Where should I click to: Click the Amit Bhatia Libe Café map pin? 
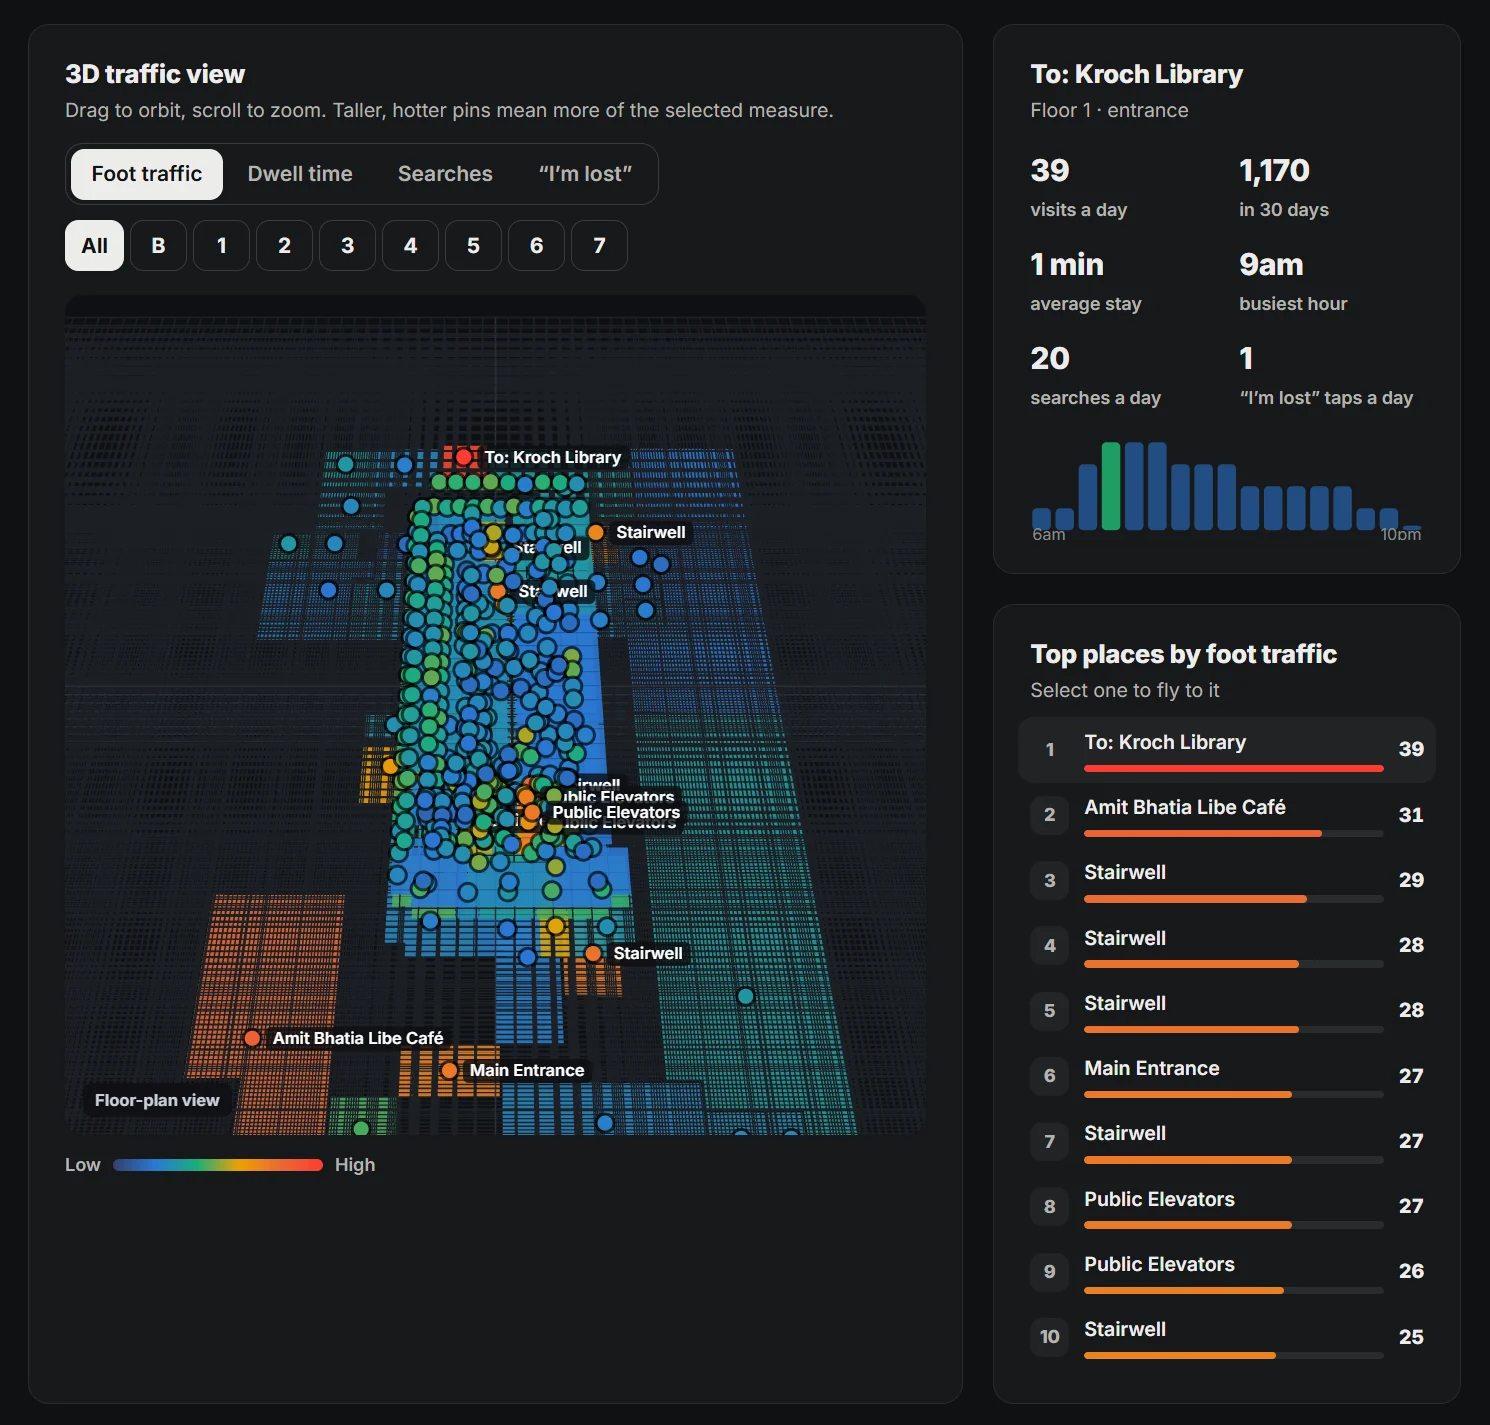click(253, 1038)
